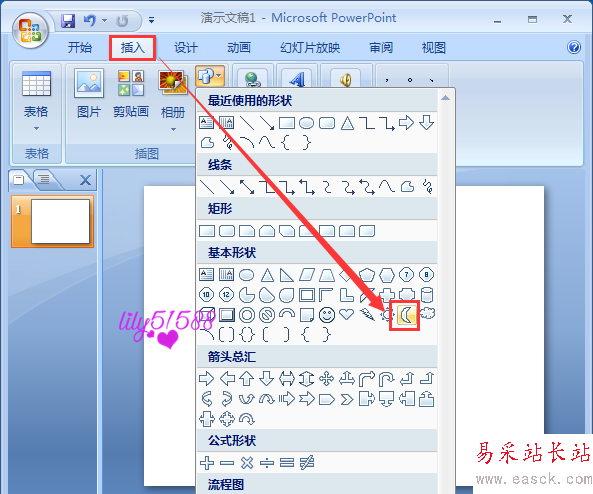Choose the left arrow in 箭头总汇
593x494 pixels.
tap(227, 378)
